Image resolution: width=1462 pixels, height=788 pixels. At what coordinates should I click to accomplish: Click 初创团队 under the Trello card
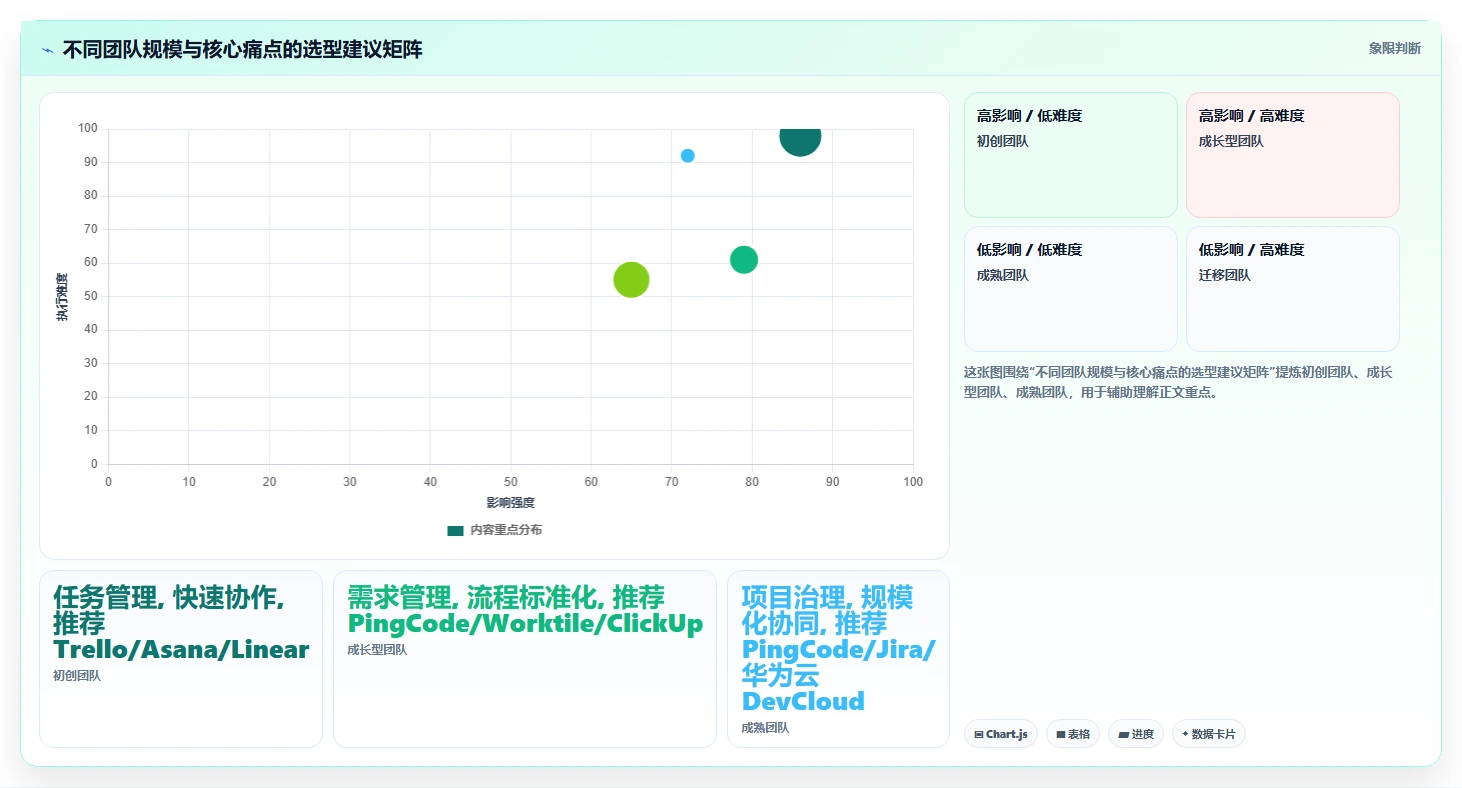point(77,676)
